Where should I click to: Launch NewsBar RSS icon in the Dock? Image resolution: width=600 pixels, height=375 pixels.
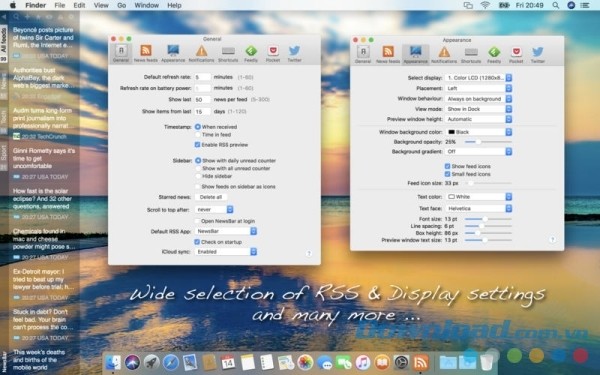[x=420, y=362]
